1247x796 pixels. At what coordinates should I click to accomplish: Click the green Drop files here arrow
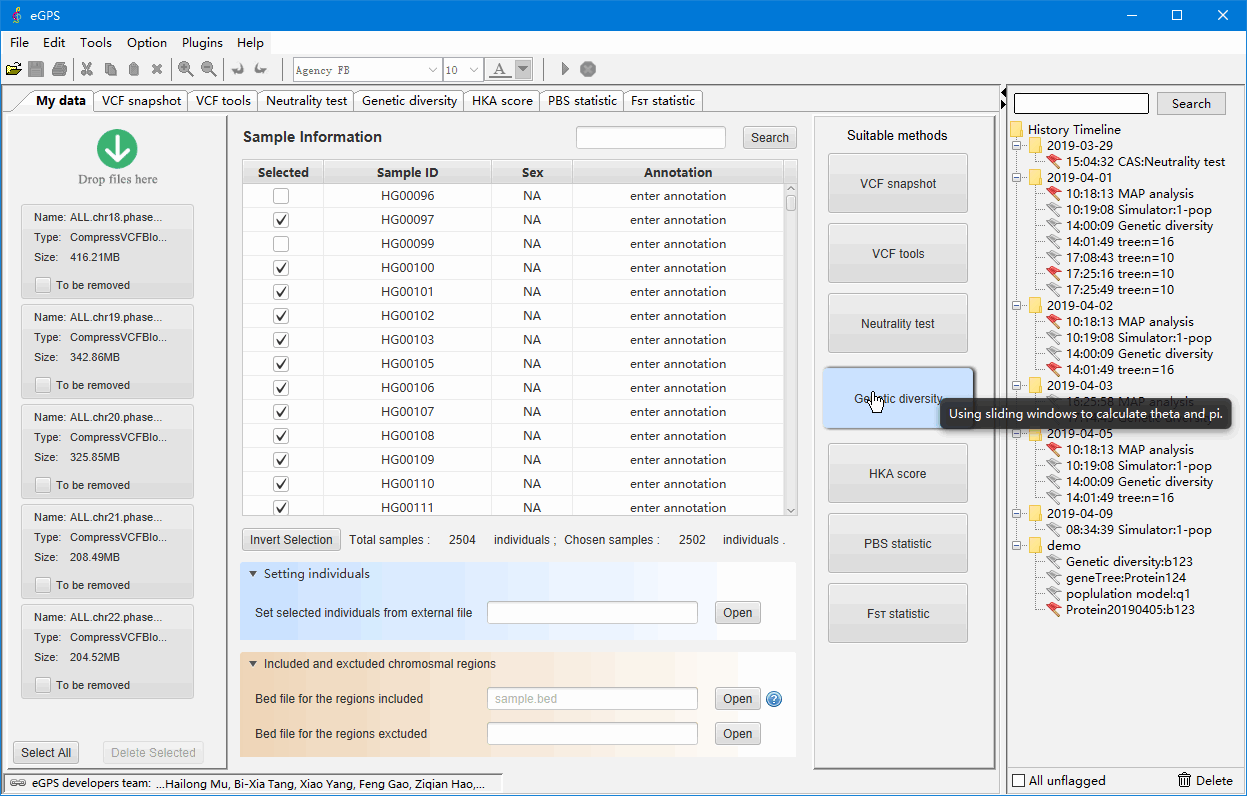[x=117, y=149]
